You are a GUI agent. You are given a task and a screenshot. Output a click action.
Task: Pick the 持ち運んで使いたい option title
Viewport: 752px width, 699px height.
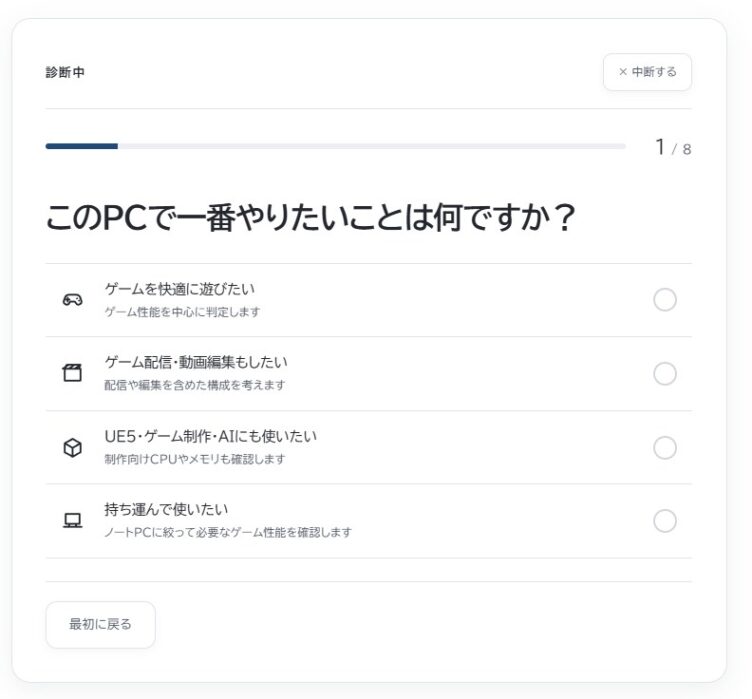[x=166, y=509]
